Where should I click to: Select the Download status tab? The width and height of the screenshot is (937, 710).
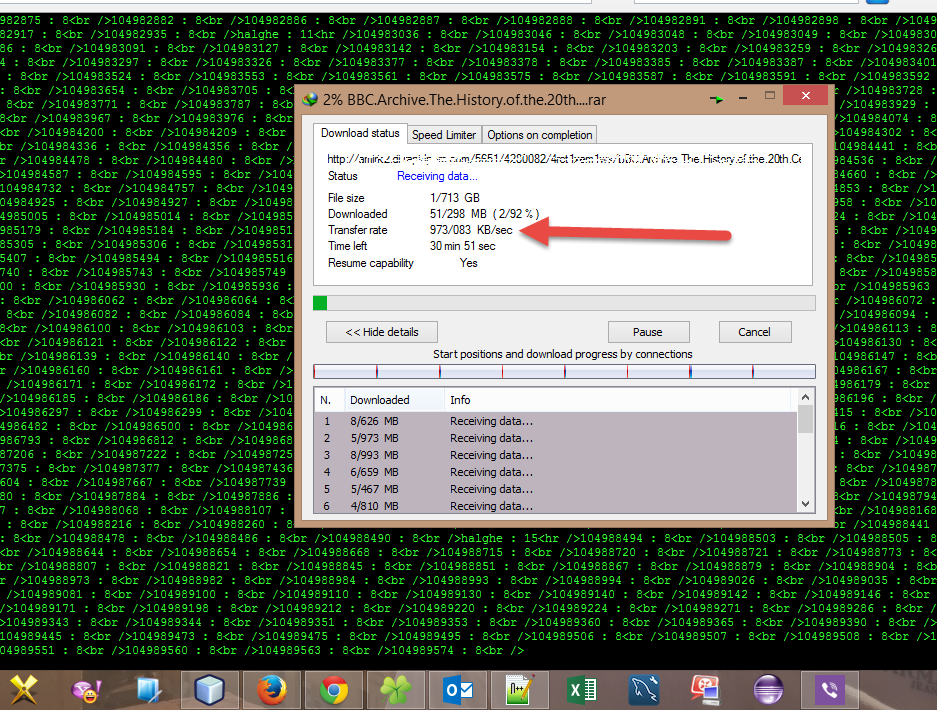pos(360,134)
